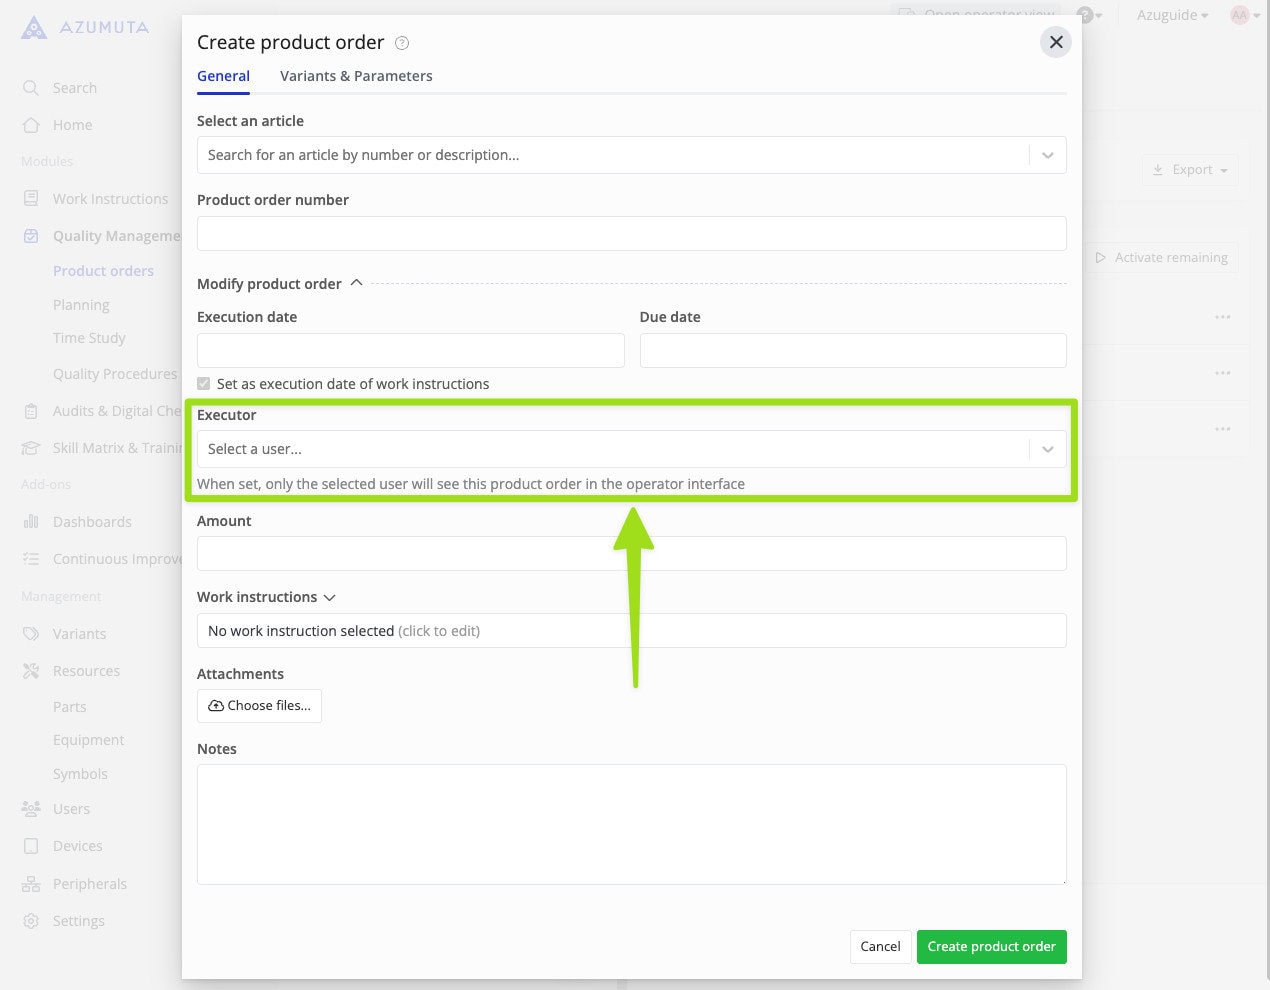Cancel the product order dialog

coord(880,946)
